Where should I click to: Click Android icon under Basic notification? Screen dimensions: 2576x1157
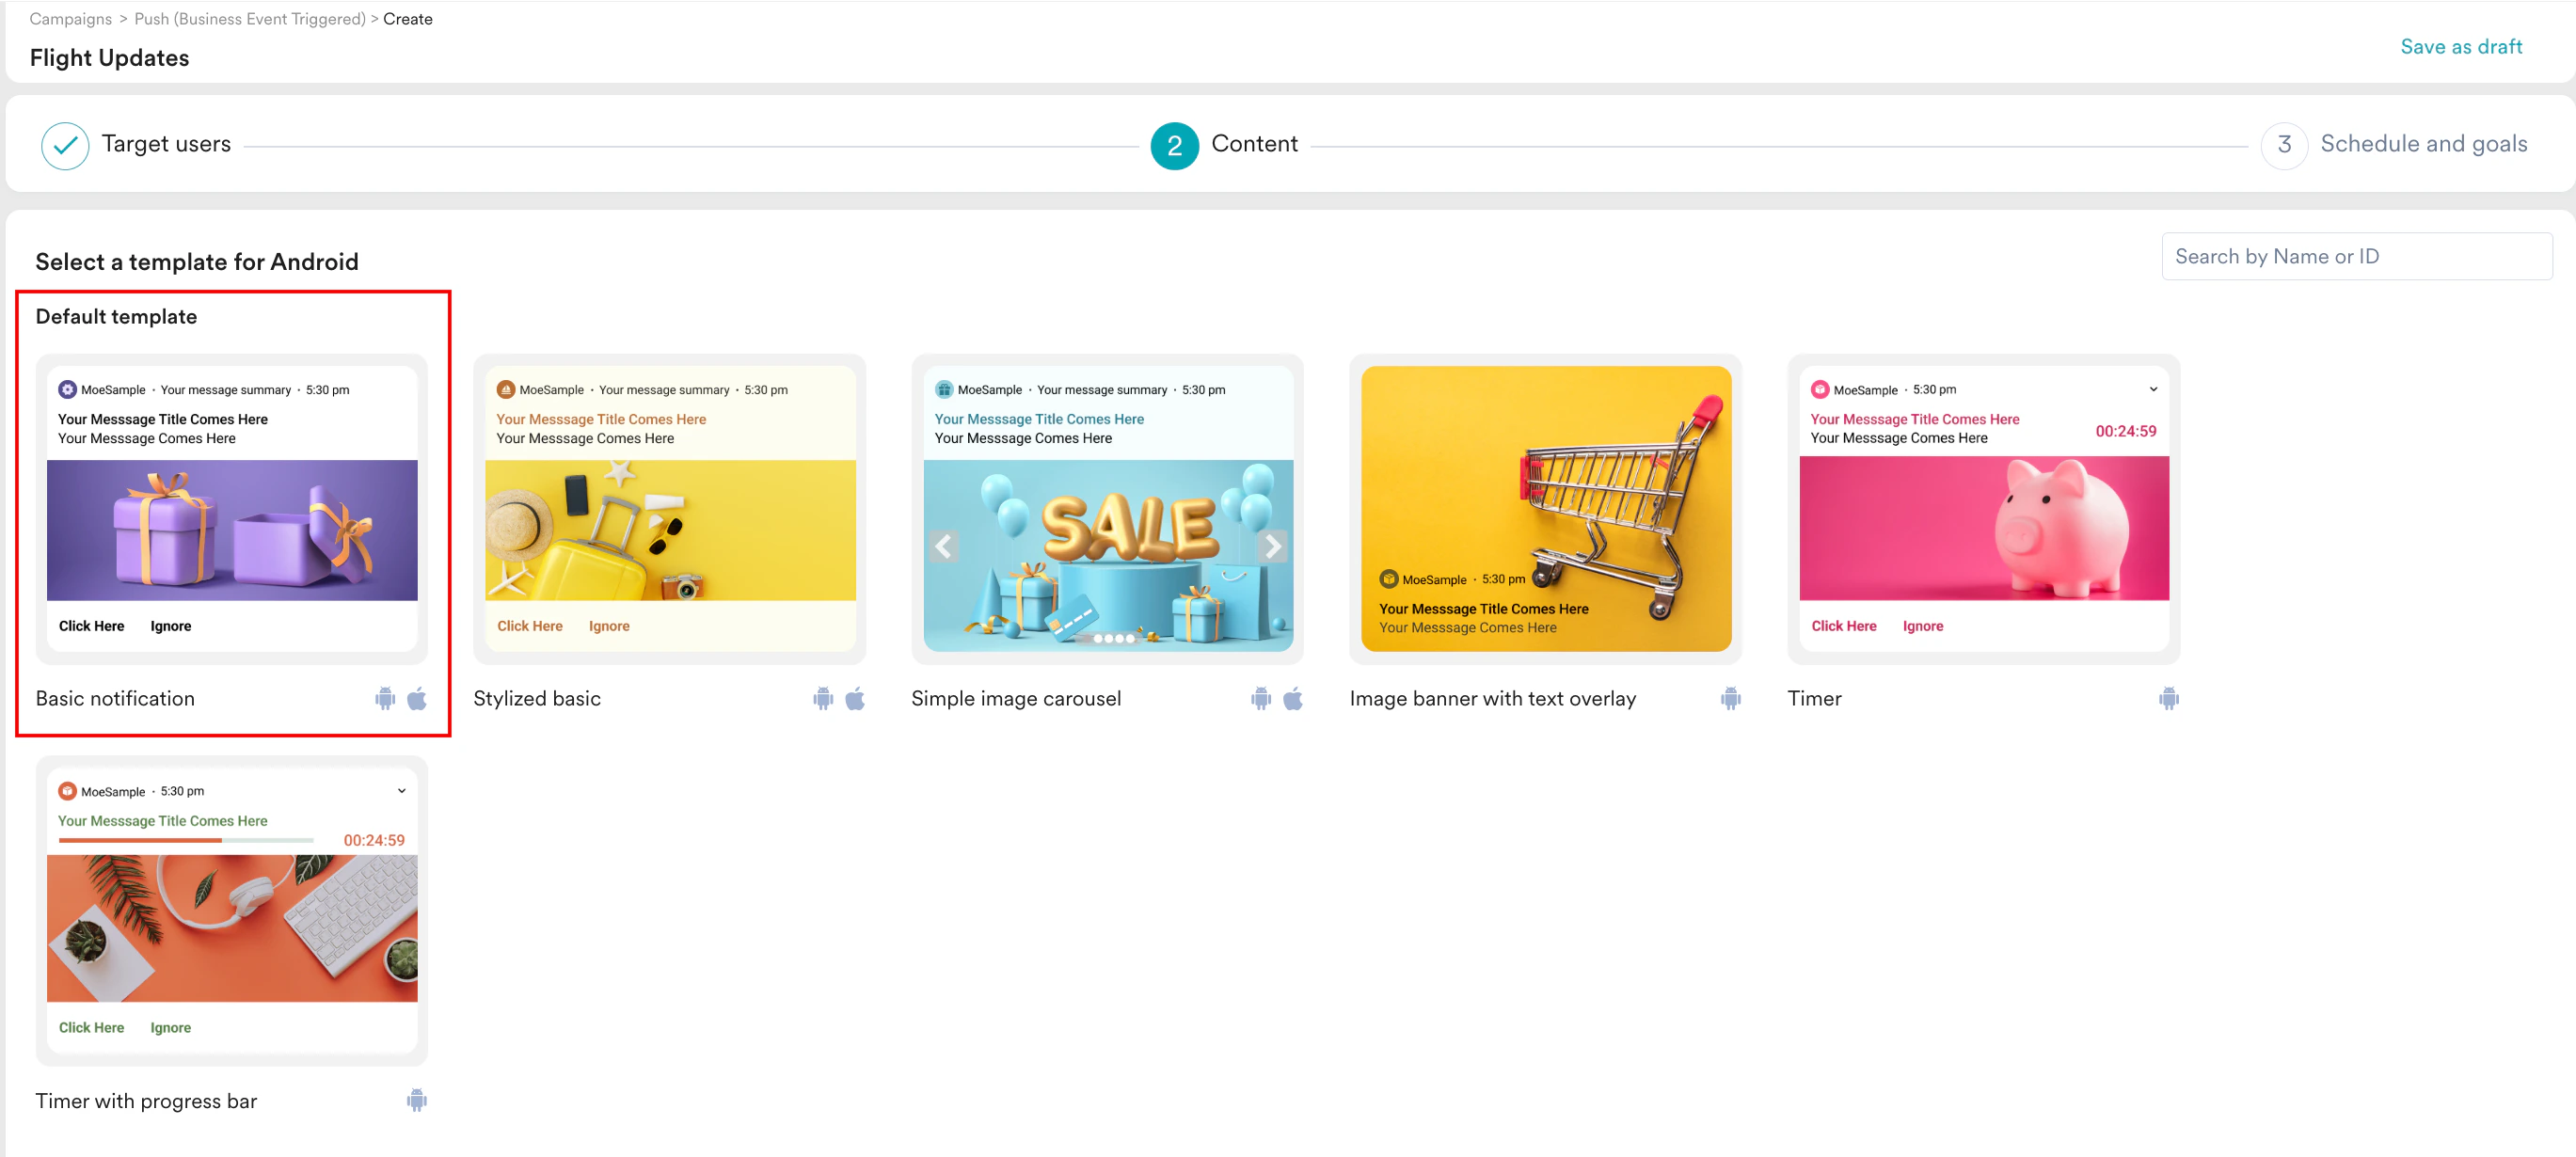[385, 698]
